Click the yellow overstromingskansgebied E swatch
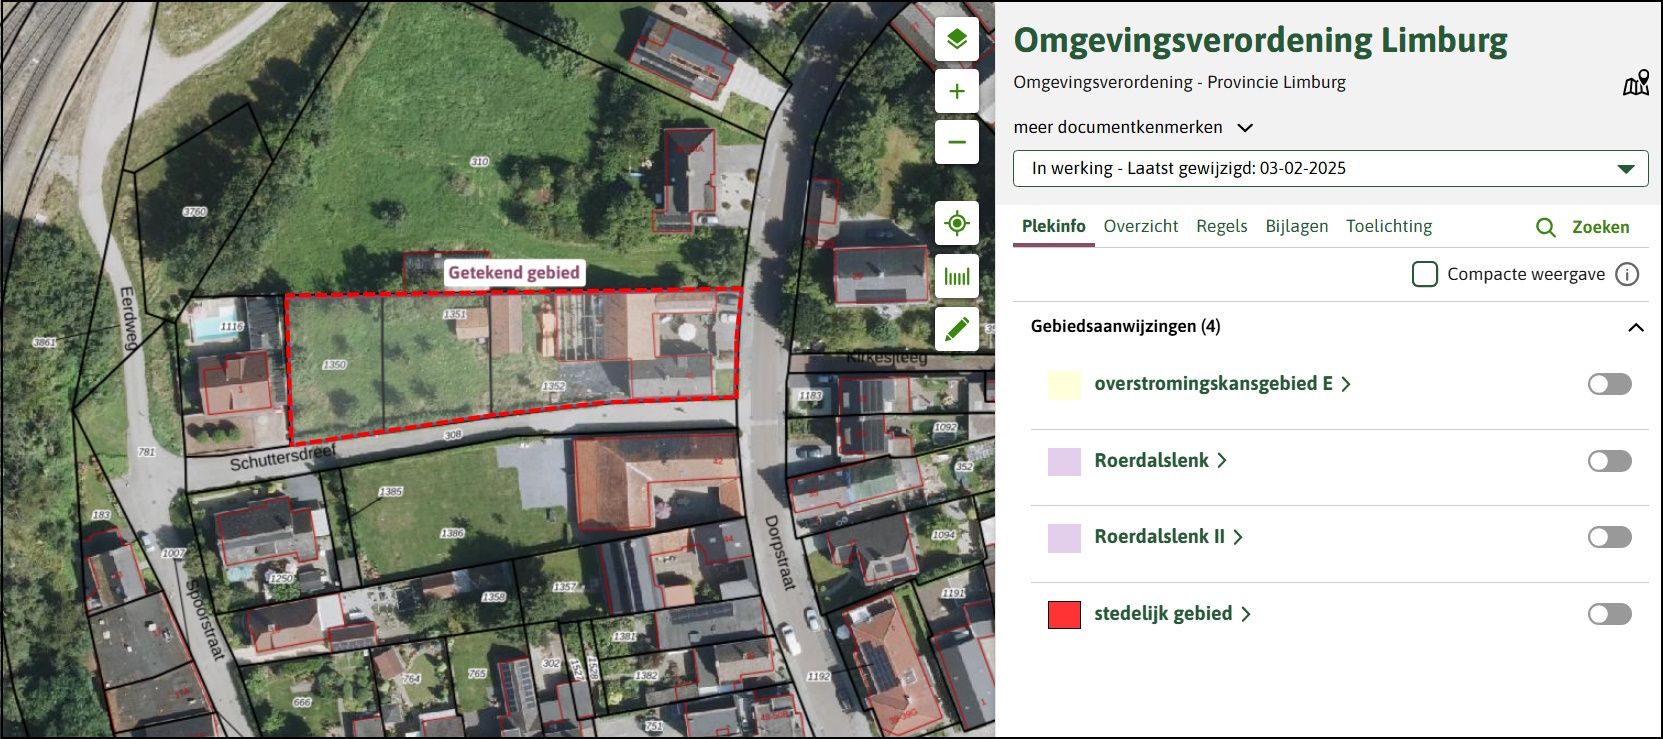 pos(1064,385)
